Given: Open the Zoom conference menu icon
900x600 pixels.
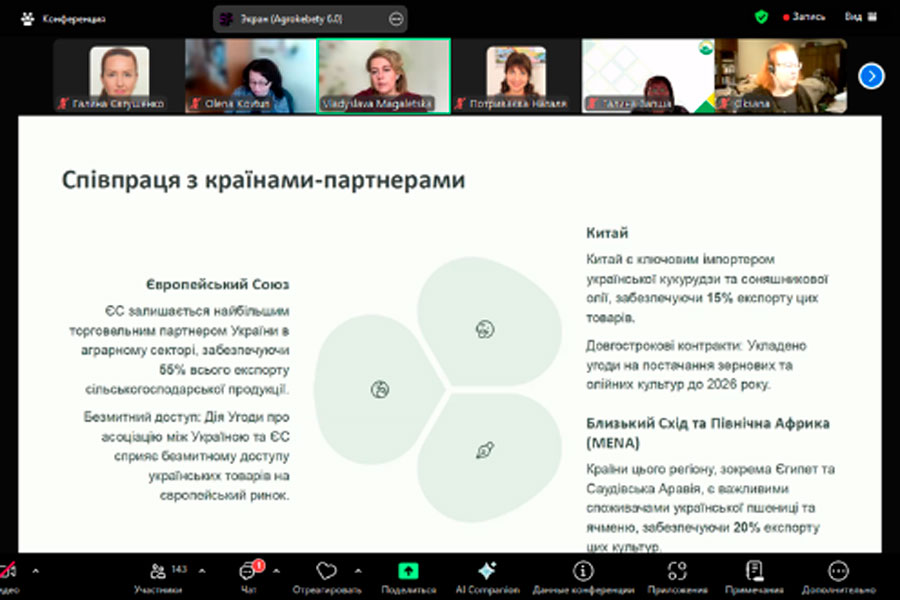Looking at the screenshot, I should click(27, 19).
